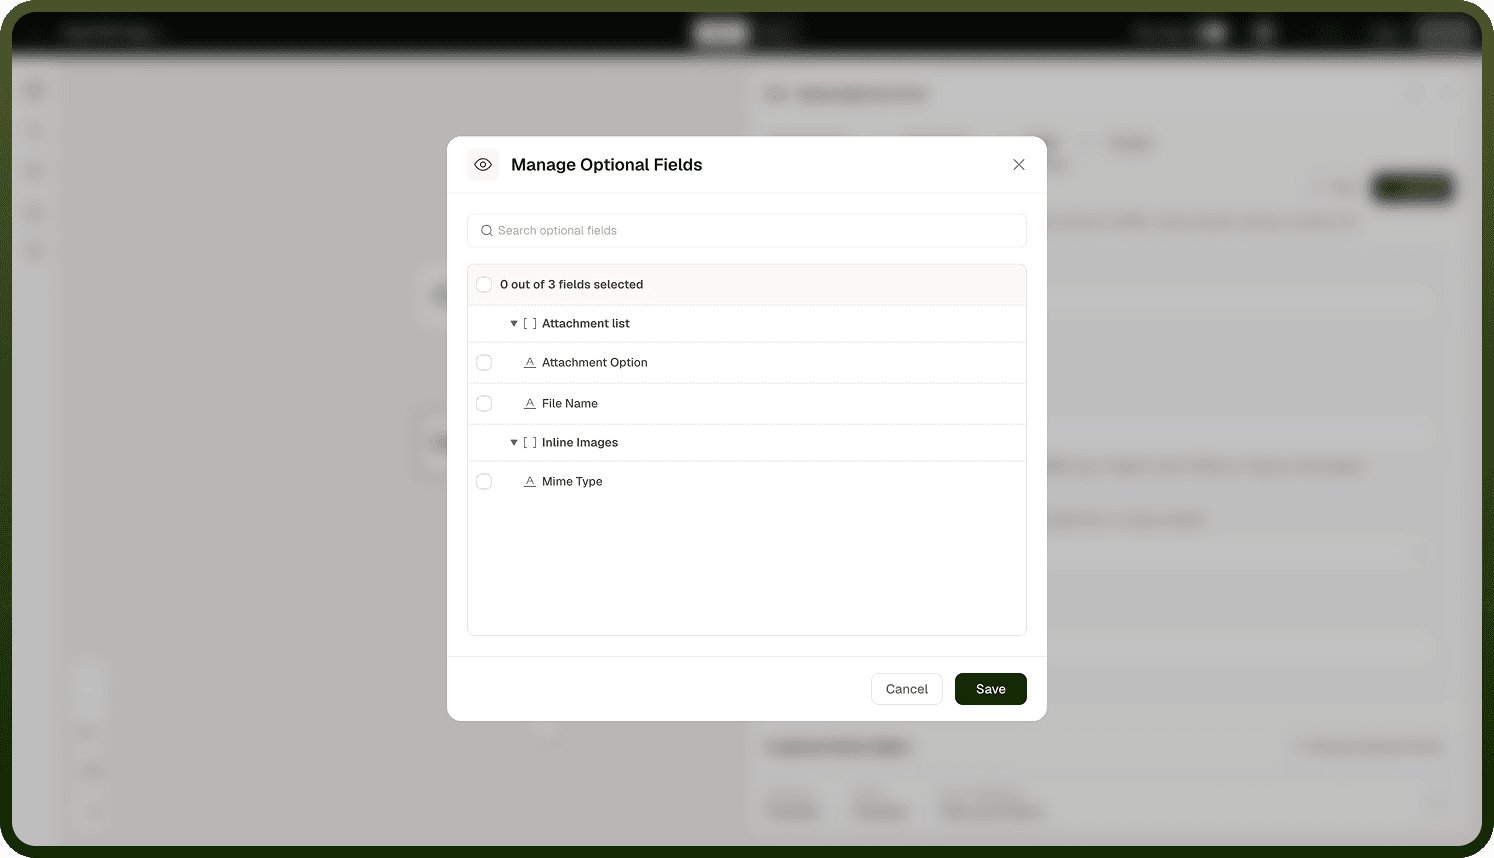Check the Attachment Option checkbox
This screenshot has height=858, width=1494.
pyautogui.click(x=484, y=363)
